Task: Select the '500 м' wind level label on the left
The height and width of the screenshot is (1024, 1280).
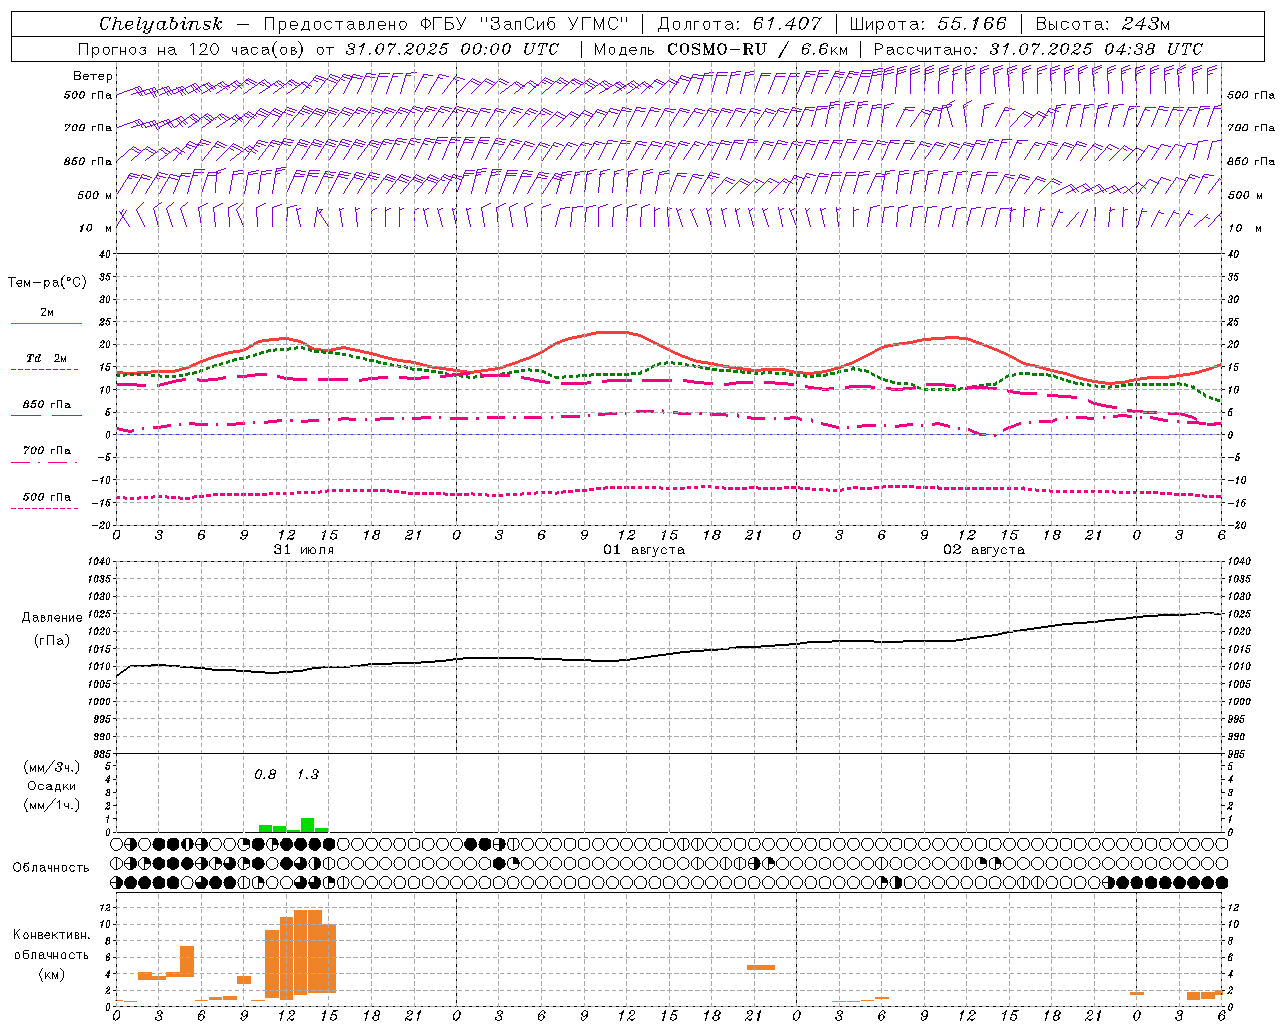Action: 94,195
